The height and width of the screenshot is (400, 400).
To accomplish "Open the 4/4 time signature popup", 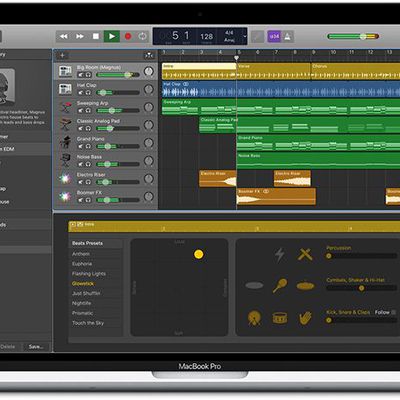I will 229,33.
